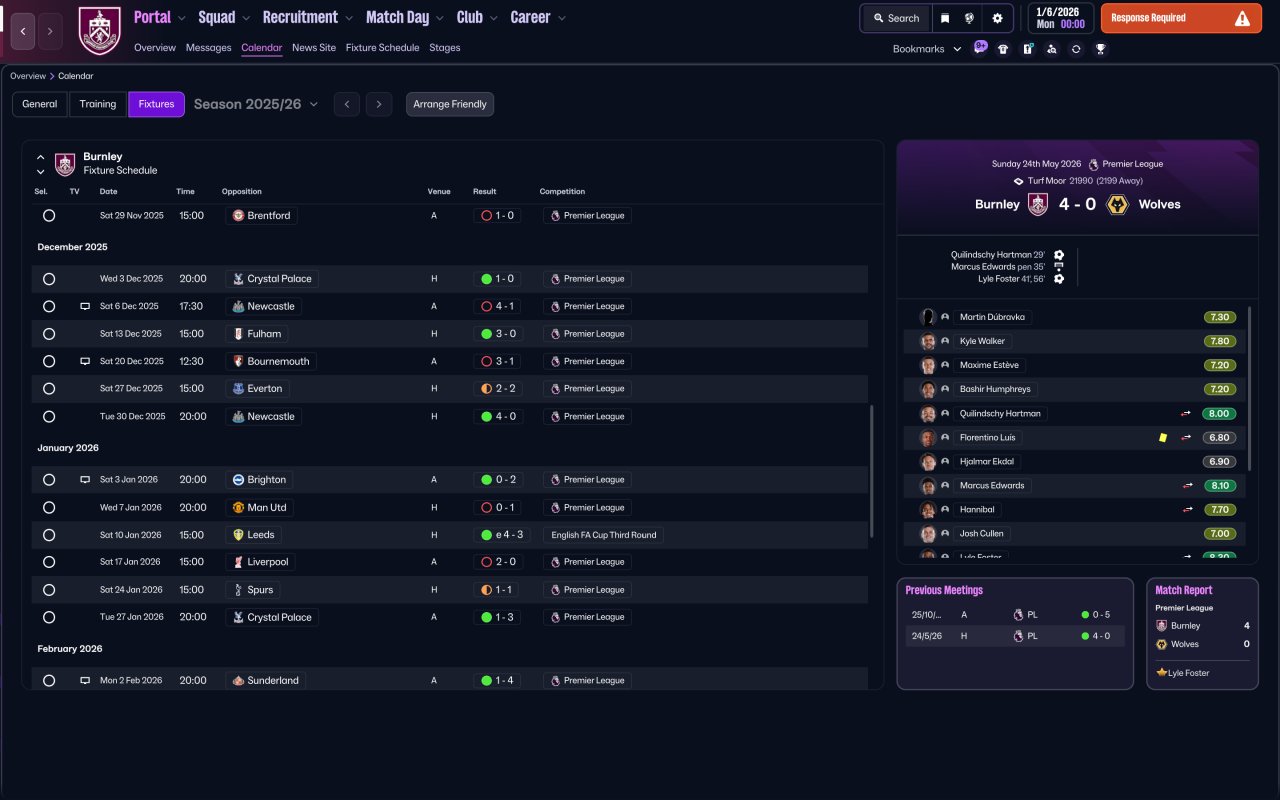Click the Burnley crest in Fixture Schedule header
Viewport: 1280px width, 800px height.
[x=65, y=164]
